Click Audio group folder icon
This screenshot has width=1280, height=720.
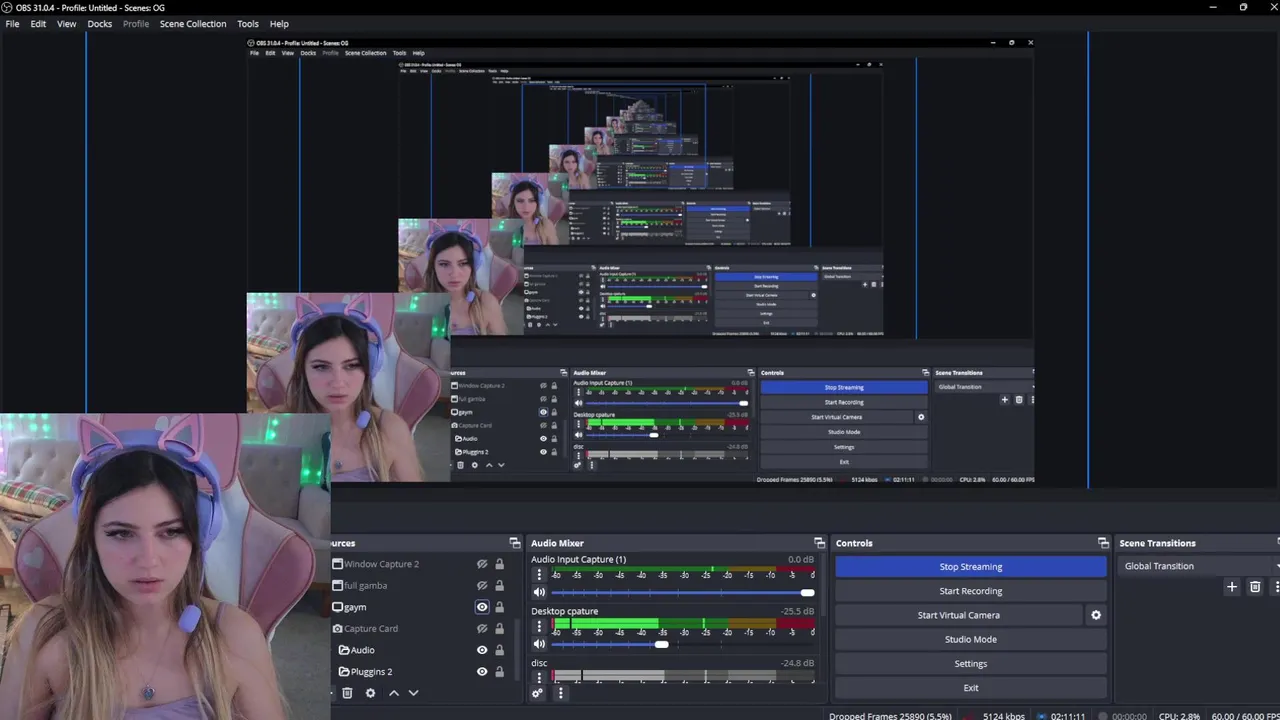click(x=344, y=650)
